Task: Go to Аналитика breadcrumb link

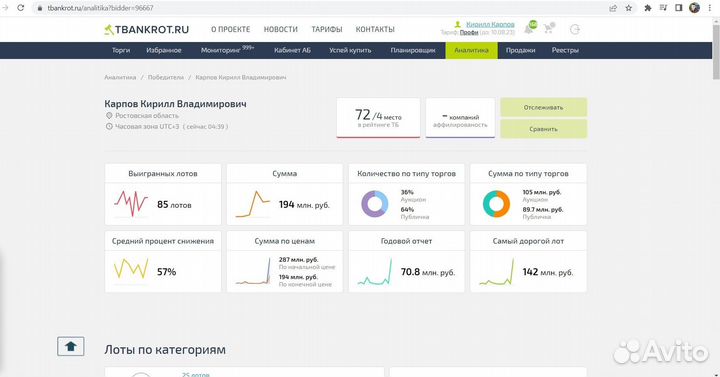Action: pos(120,77)
